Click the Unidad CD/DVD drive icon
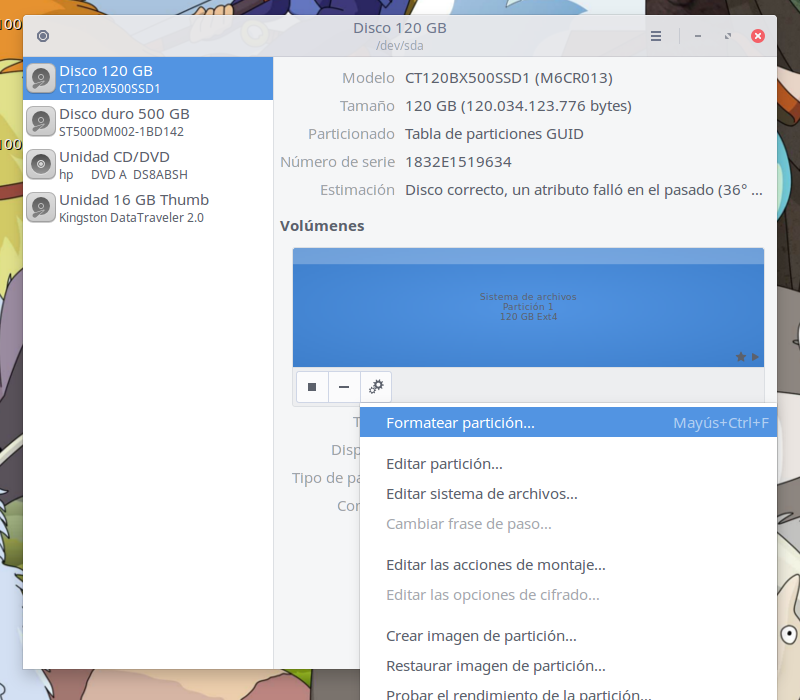800x700 pixels. click(x=41, y=164)
